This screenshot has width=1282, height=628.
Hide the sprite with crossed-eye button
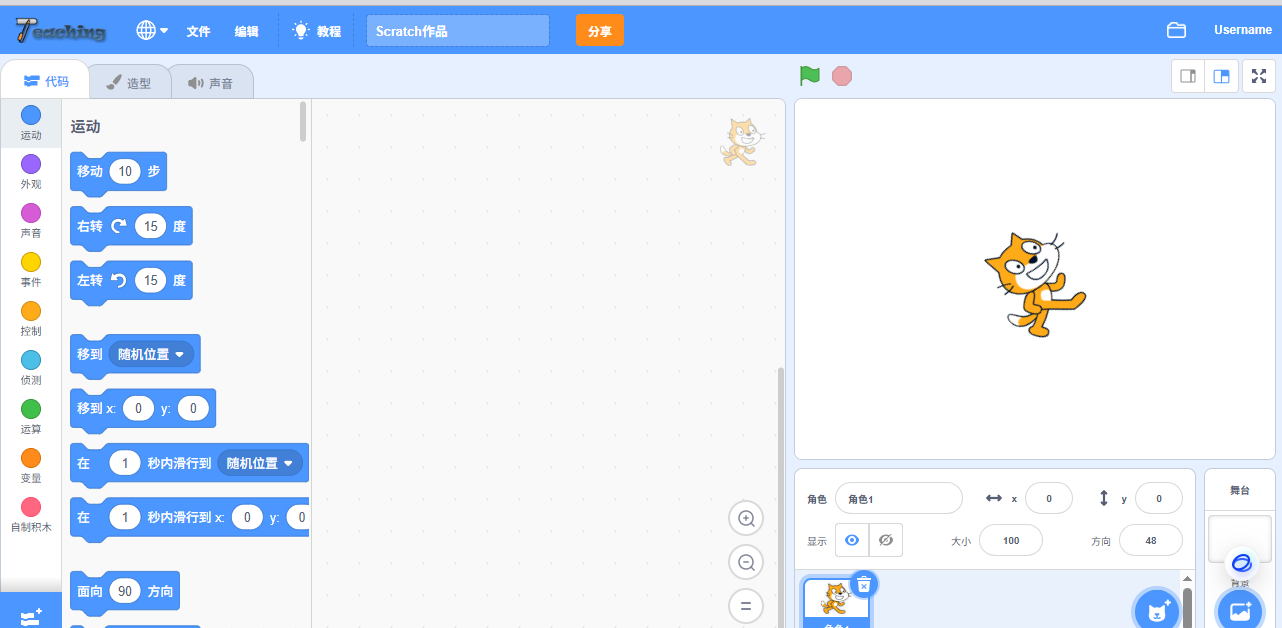886,540
